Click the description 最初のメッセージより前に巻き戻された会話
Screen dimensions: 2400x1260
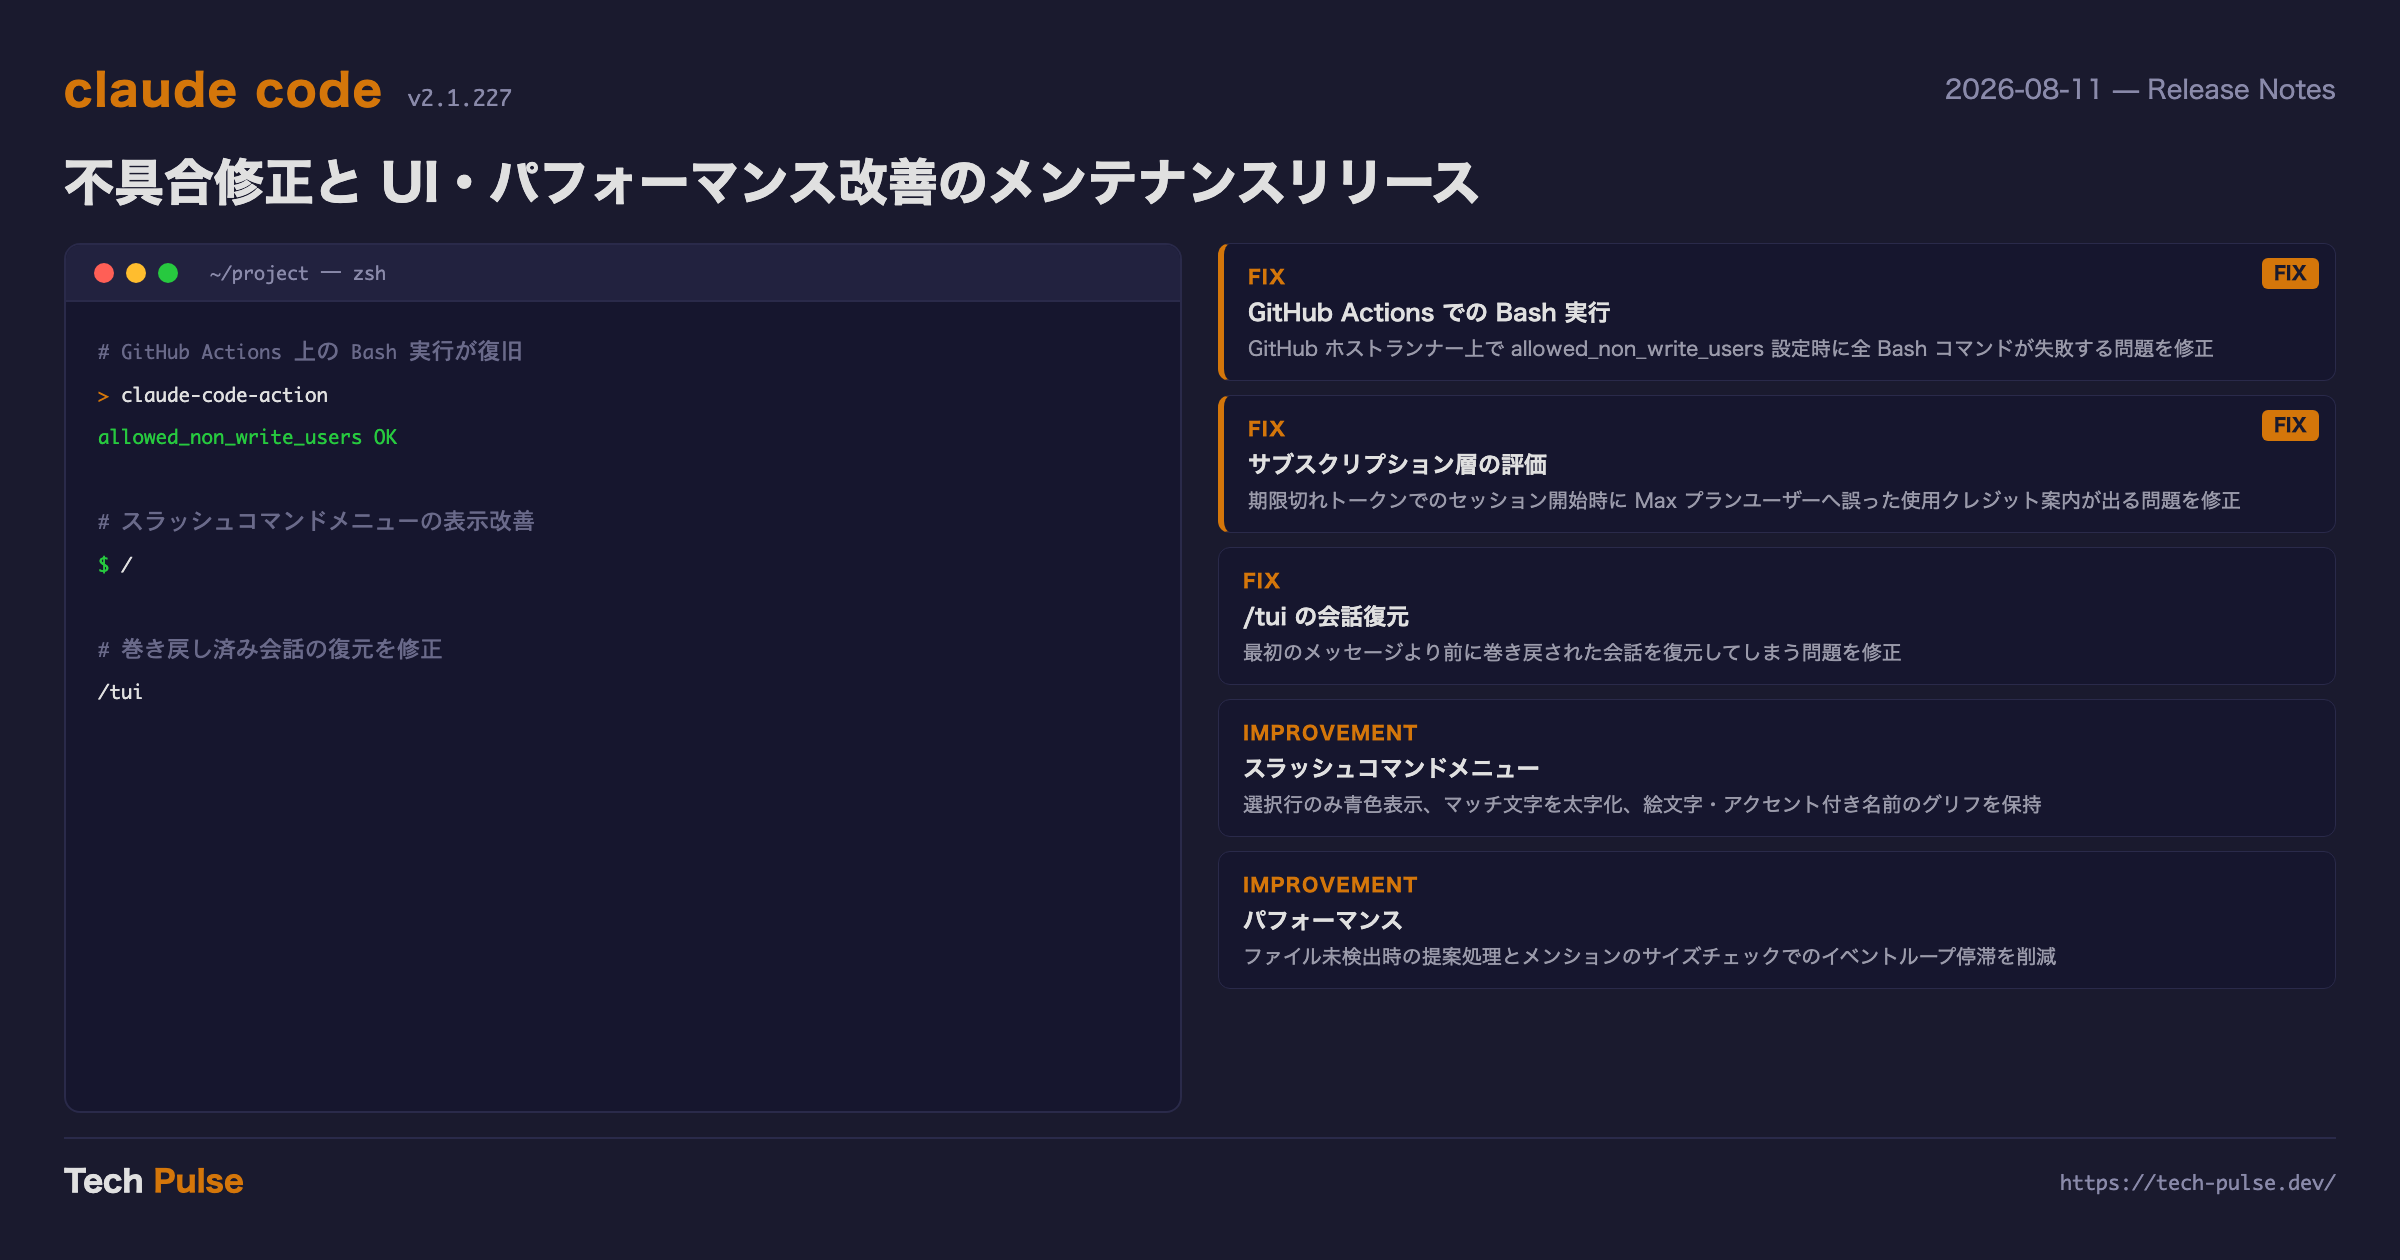[1572, 653]
